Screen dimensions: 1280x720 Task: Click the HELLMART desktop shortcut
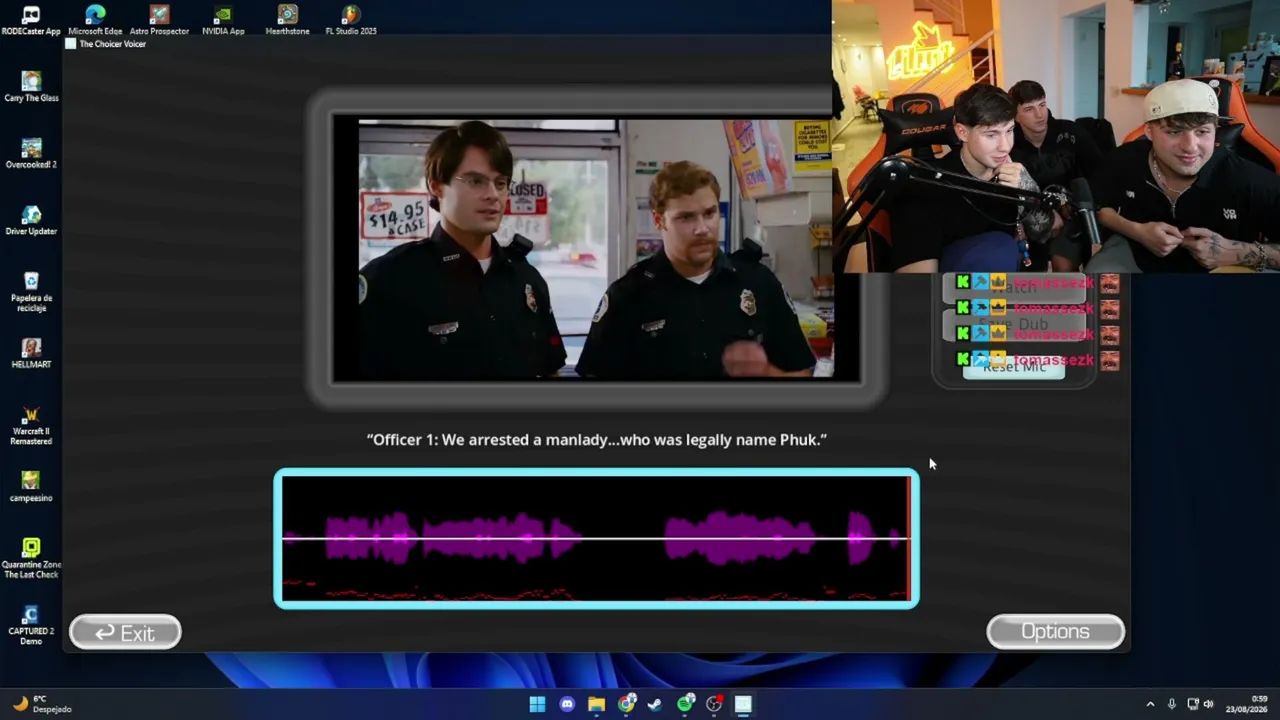[x=31, y=353]
